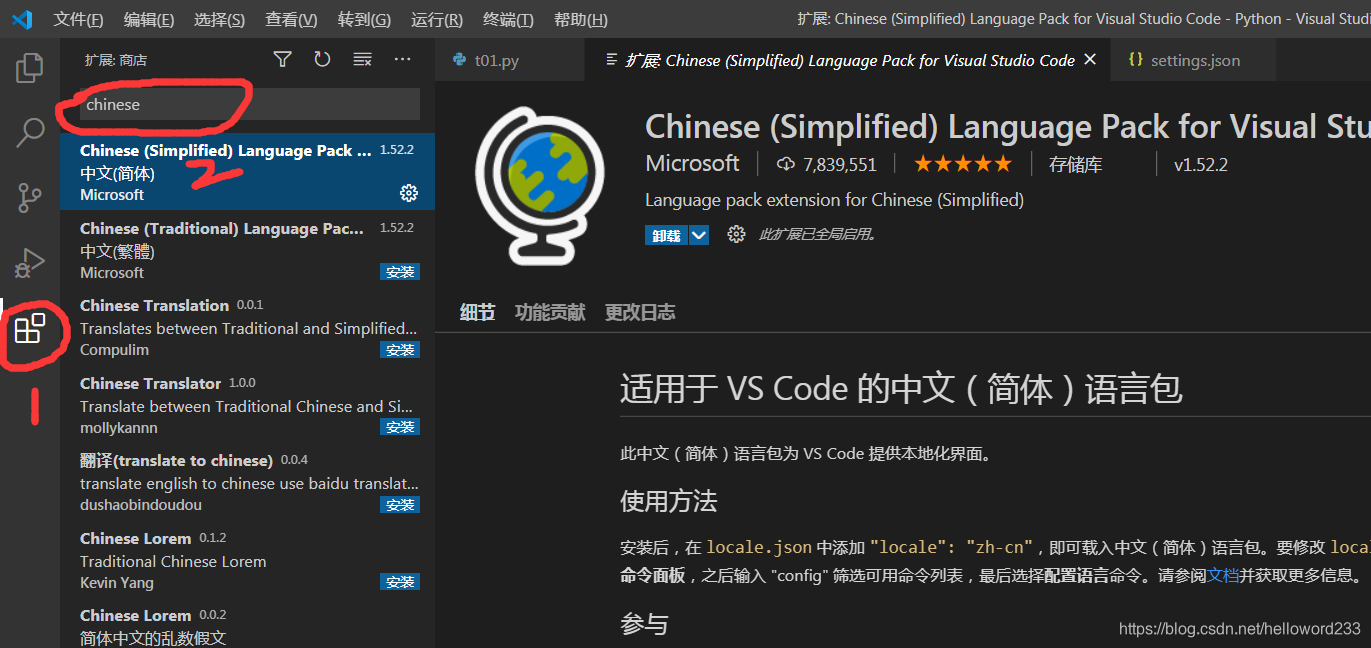This screenshot has height=648, width=1371.
Task: Open the extensions panel more actions menu
Action: tap(402, 60)
